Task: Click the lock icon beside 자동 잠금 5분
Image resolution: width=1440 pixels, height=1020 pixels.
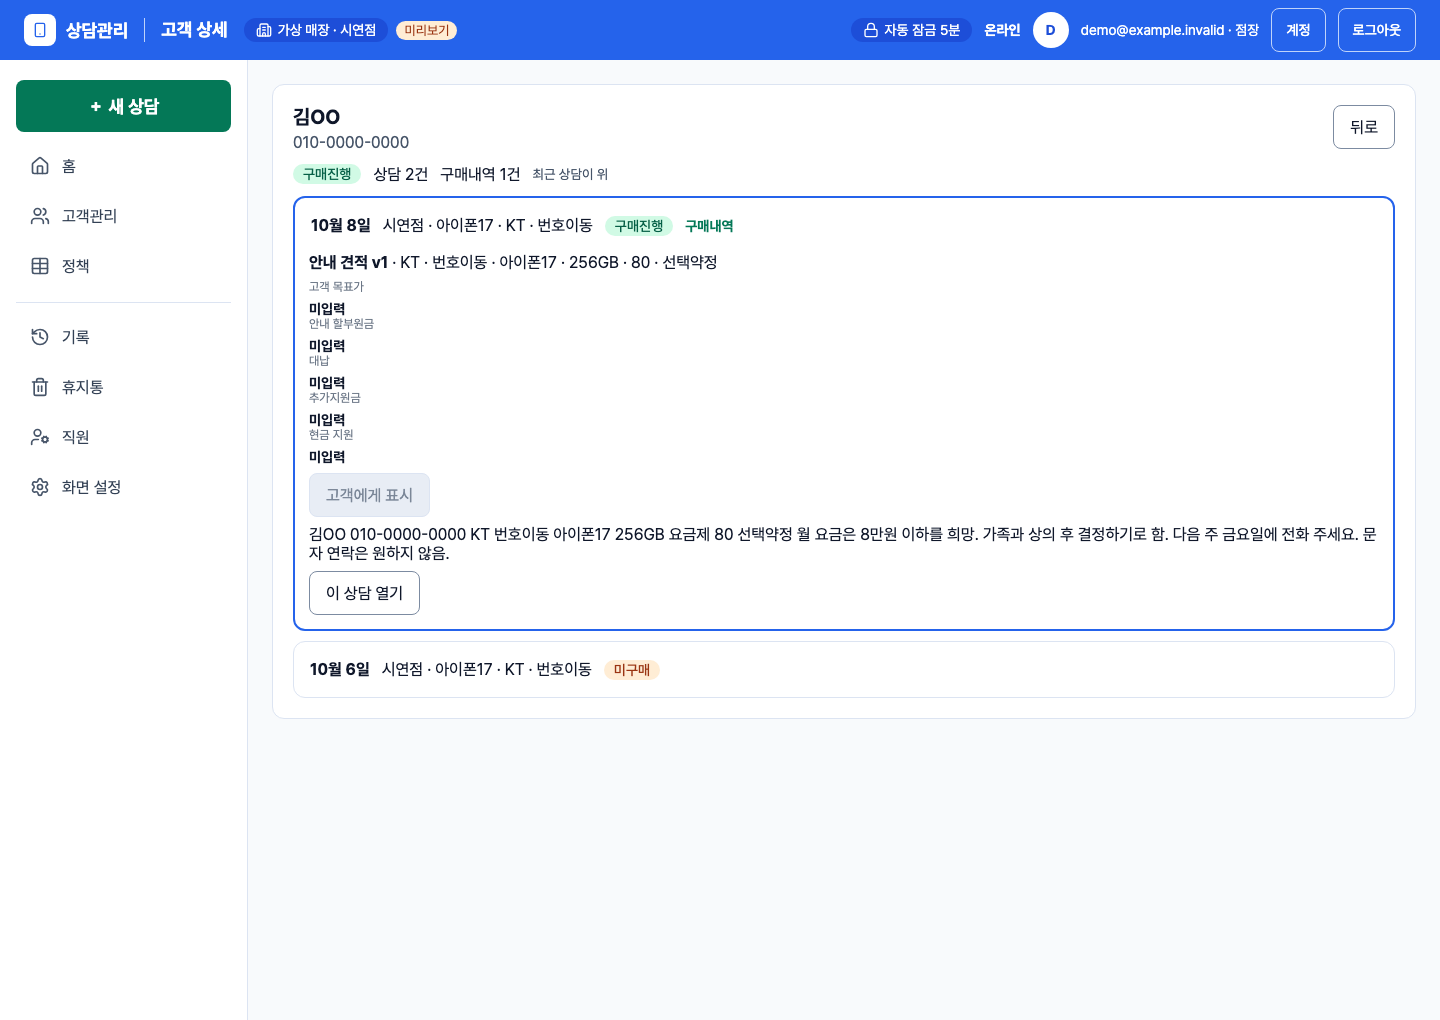Action: click(871, 30)
